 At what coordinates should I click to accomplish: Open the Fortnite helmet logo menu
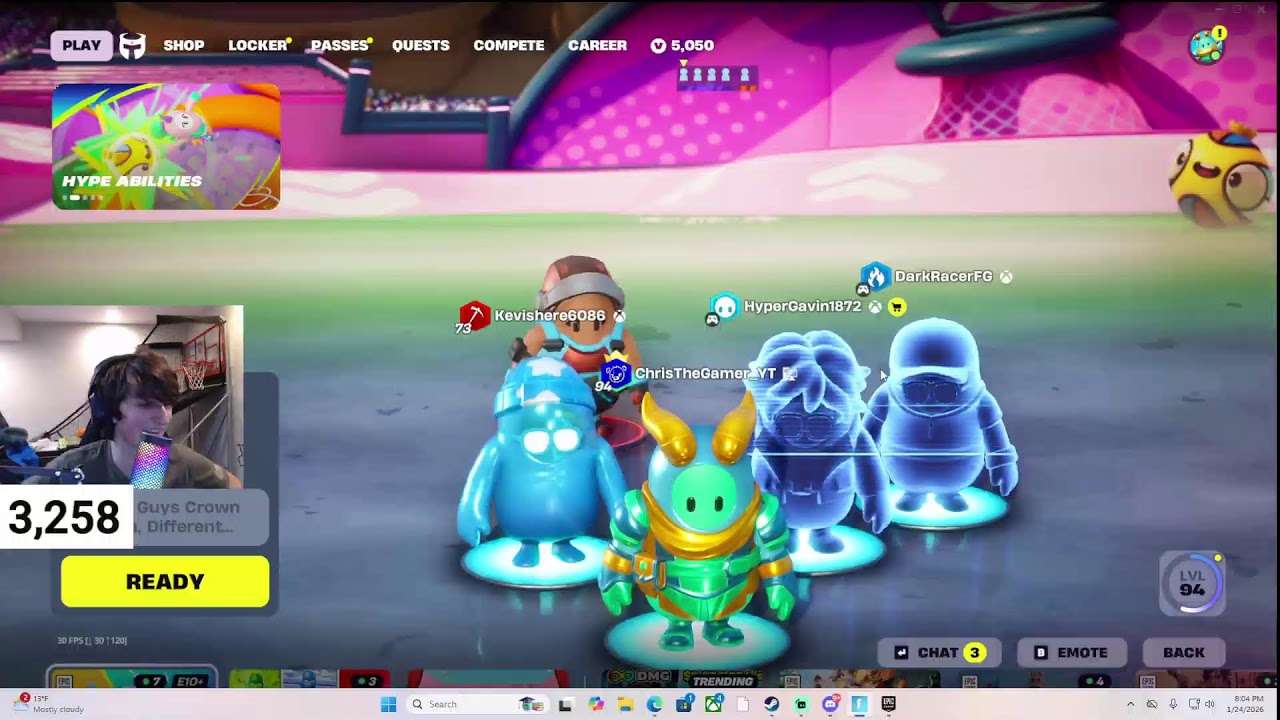pyautogui.click(x=133, y=45)
